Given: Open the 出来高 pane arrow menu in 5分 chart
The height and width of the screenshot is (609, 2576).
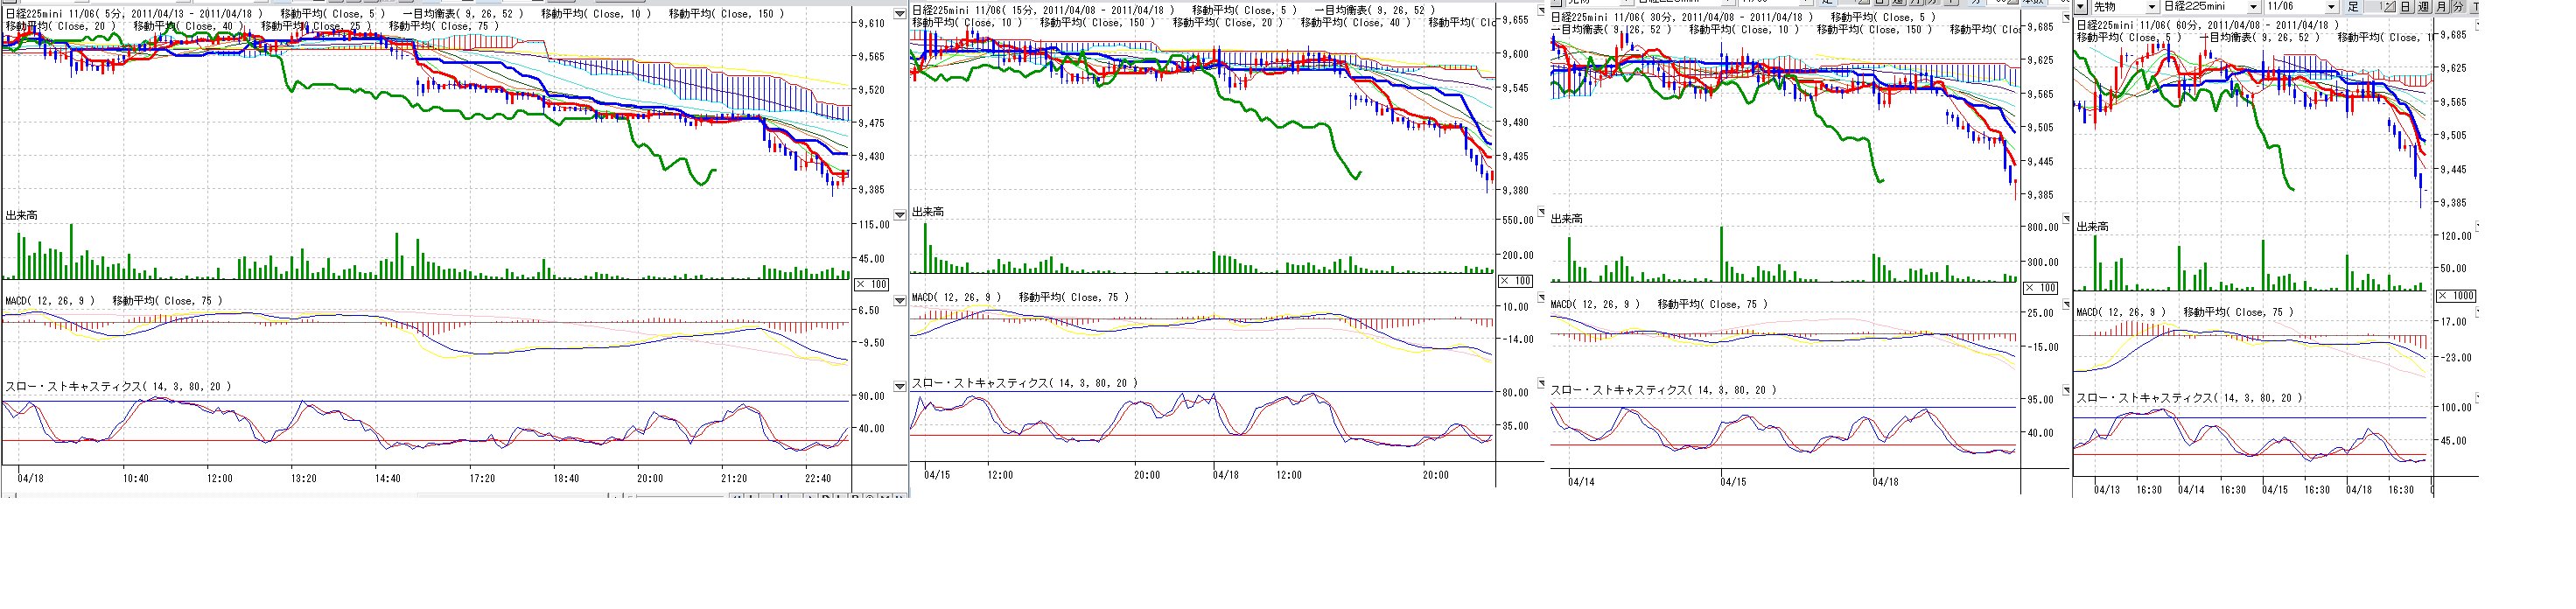Looking at the screenshot, I should [x=899, y=215].
